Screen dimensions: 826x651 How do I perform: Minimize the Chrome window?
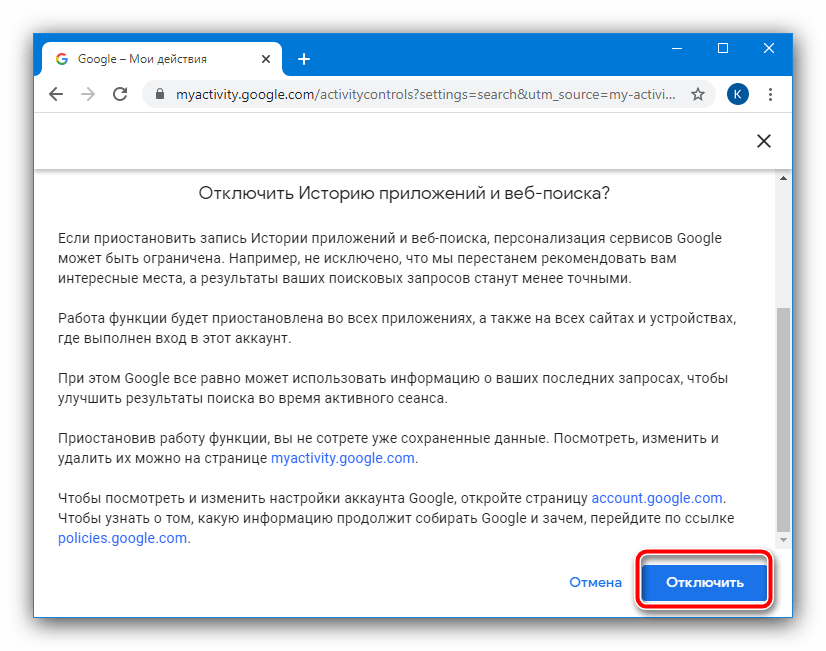pos(677,48)
